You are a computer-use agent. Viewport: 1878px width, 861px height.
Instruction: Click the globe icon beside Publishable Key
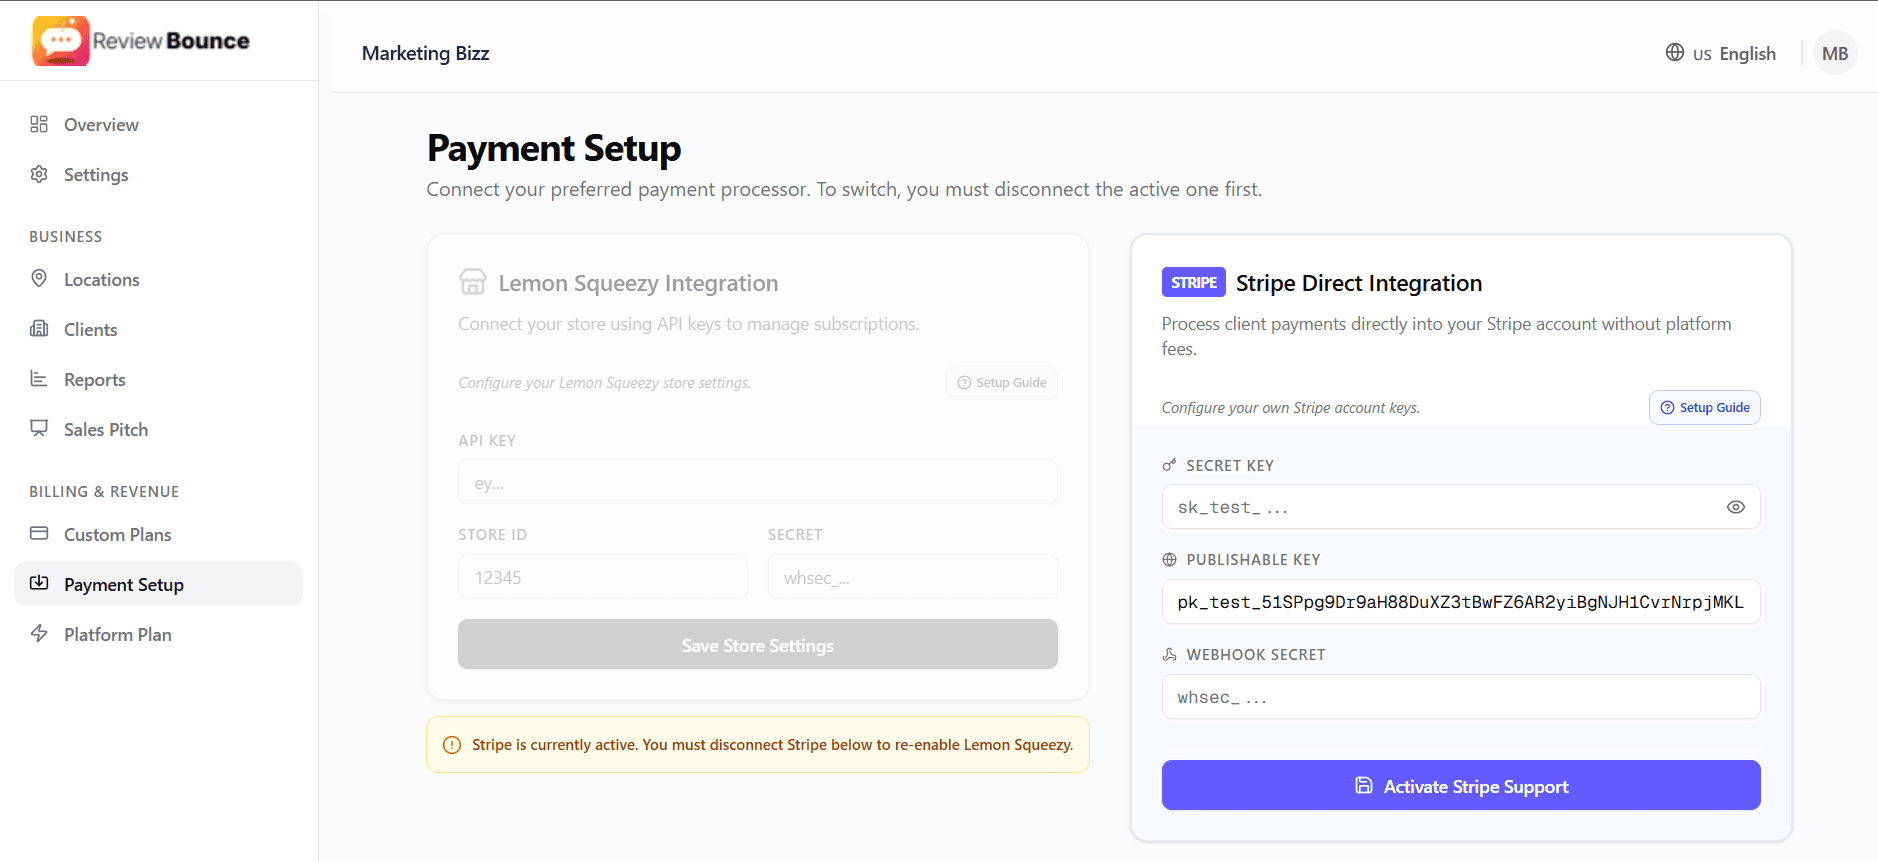(x=1169, y=560)
